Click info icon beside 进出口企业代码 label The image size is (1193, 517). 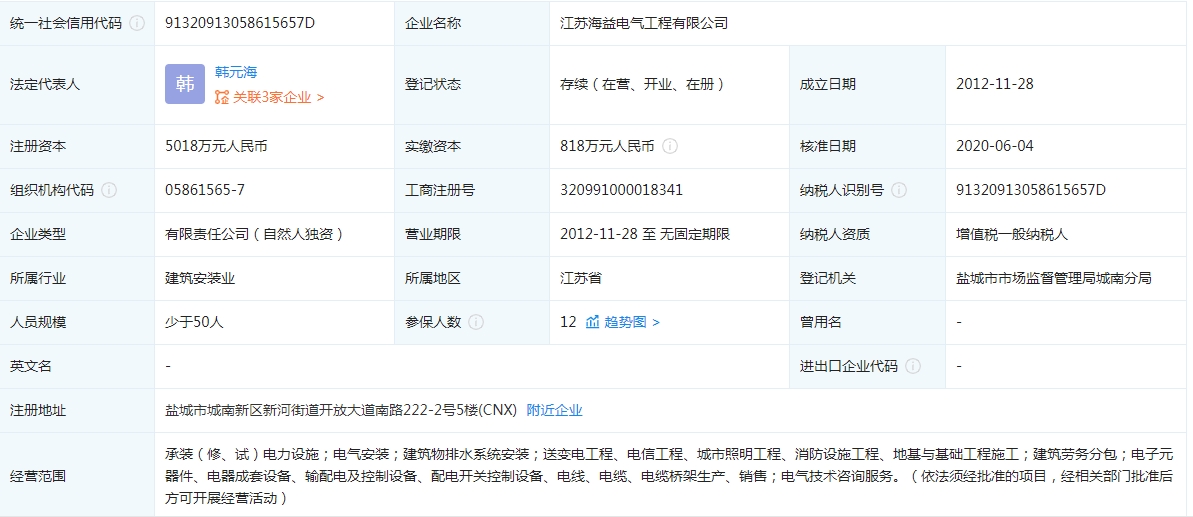(913, 366)
